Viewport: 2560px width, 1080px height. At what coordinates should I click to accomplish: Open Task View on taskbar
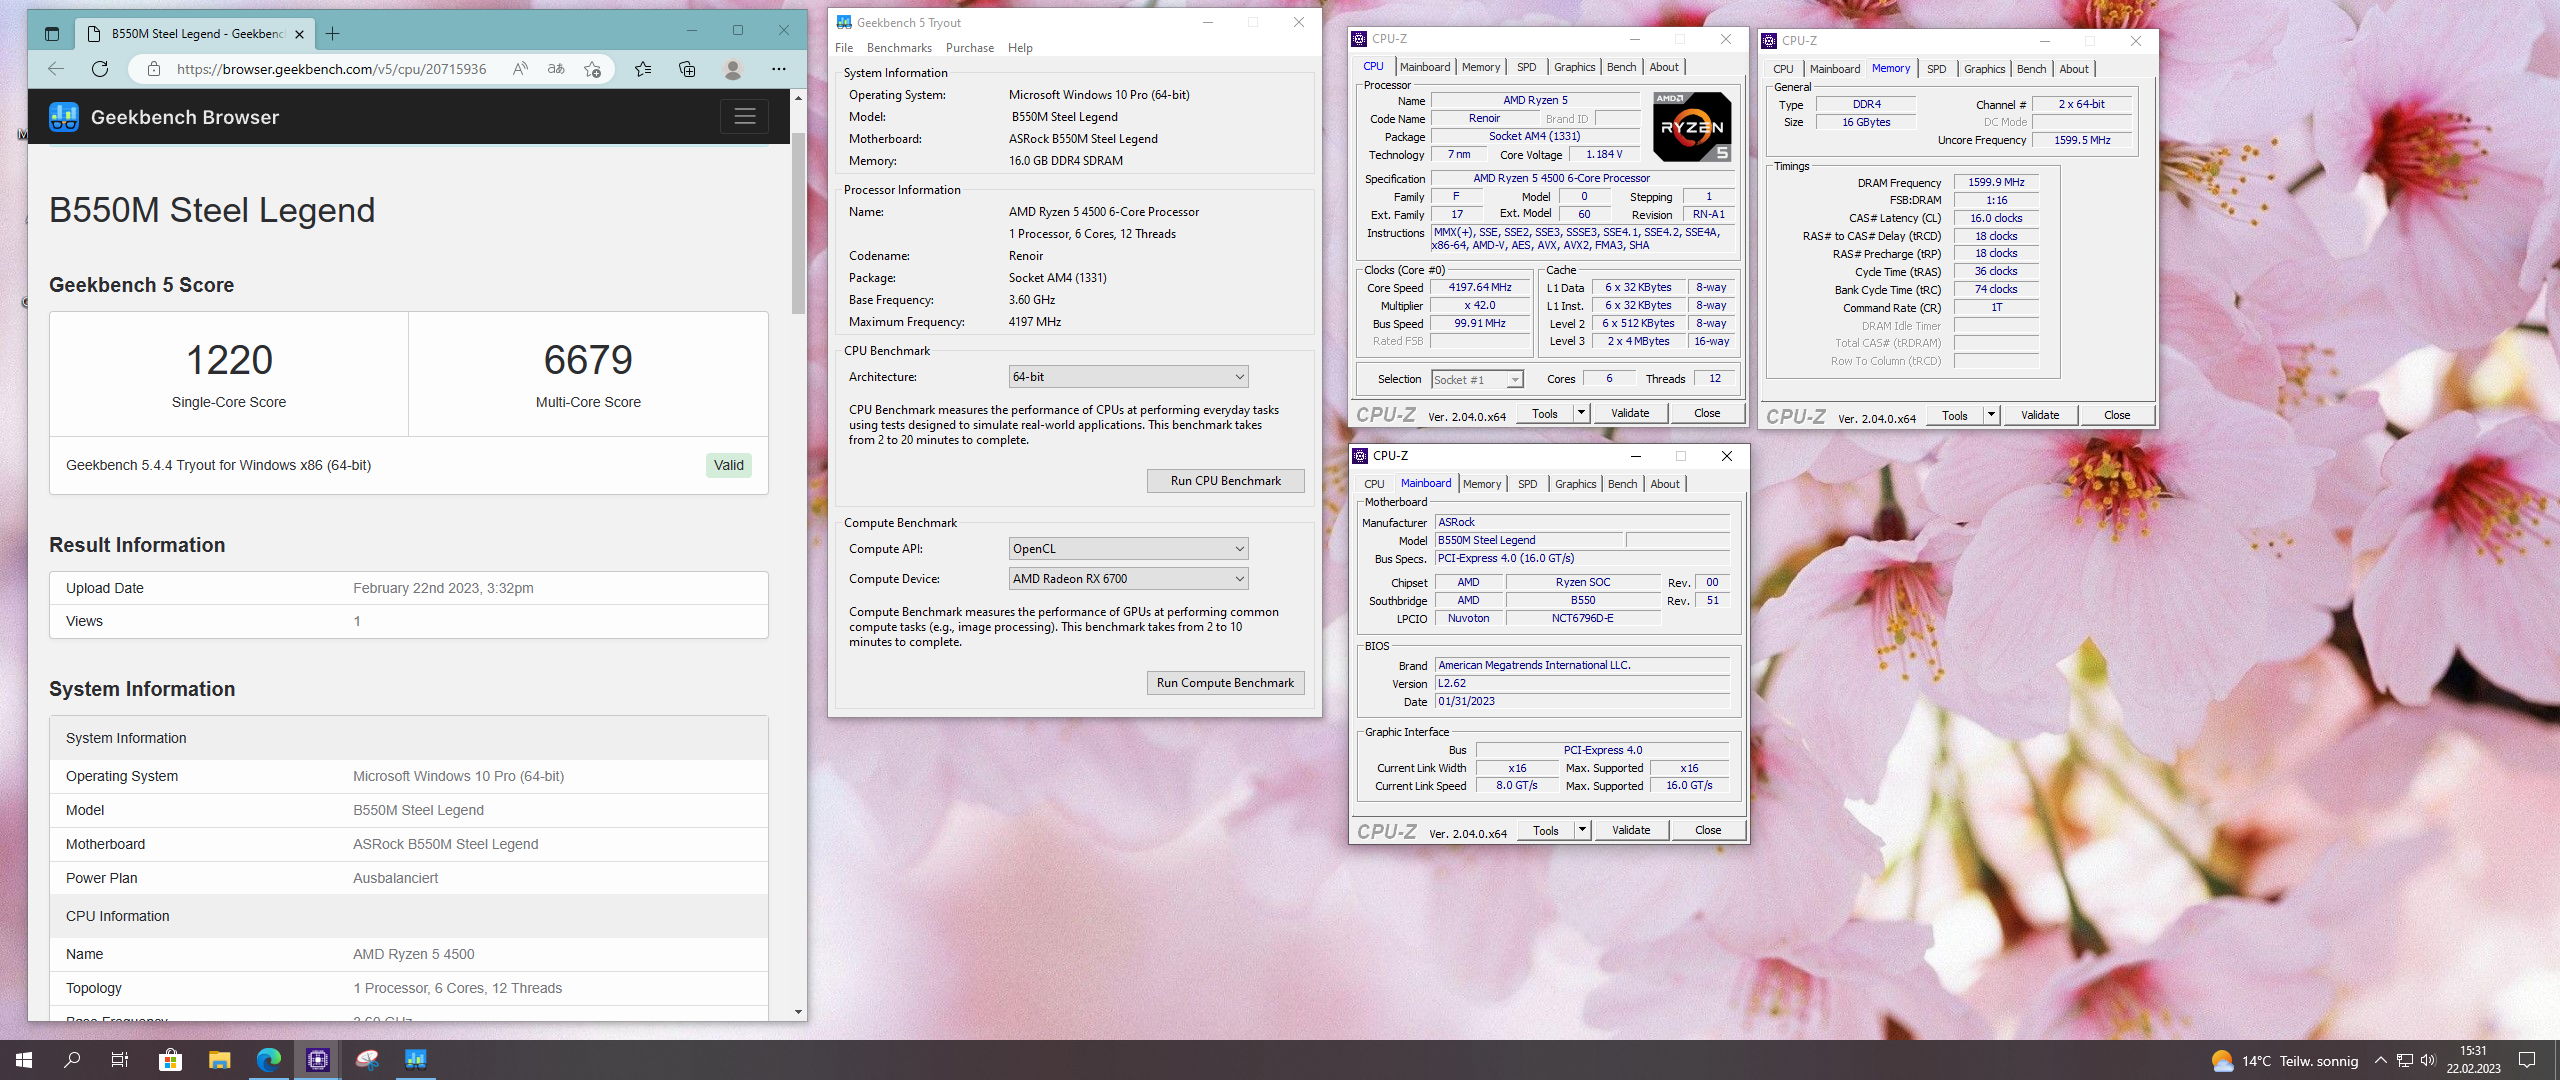pyautogui.click(x=120, y=1060)
